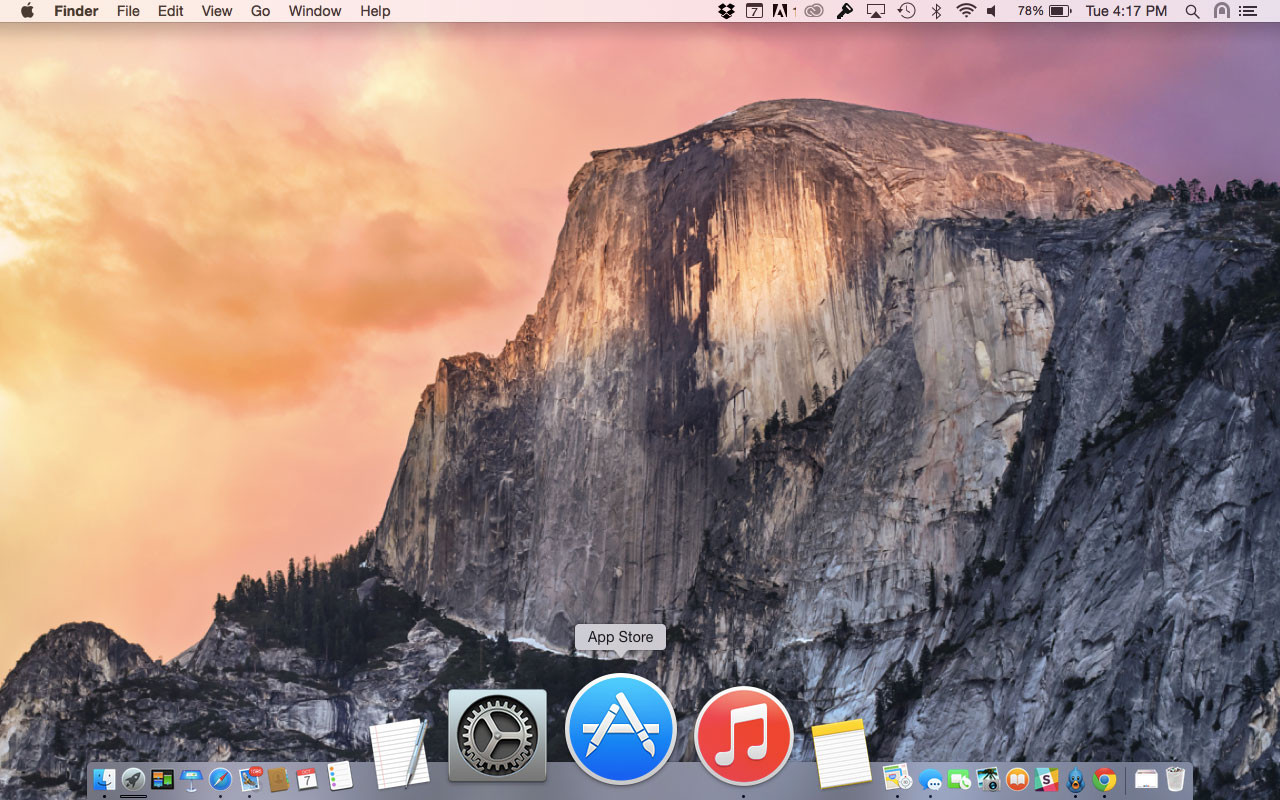Open blue bird Twitter client in Dock
The image size is (1280, 800).
pyautogui.click(x=1075, y=779)
